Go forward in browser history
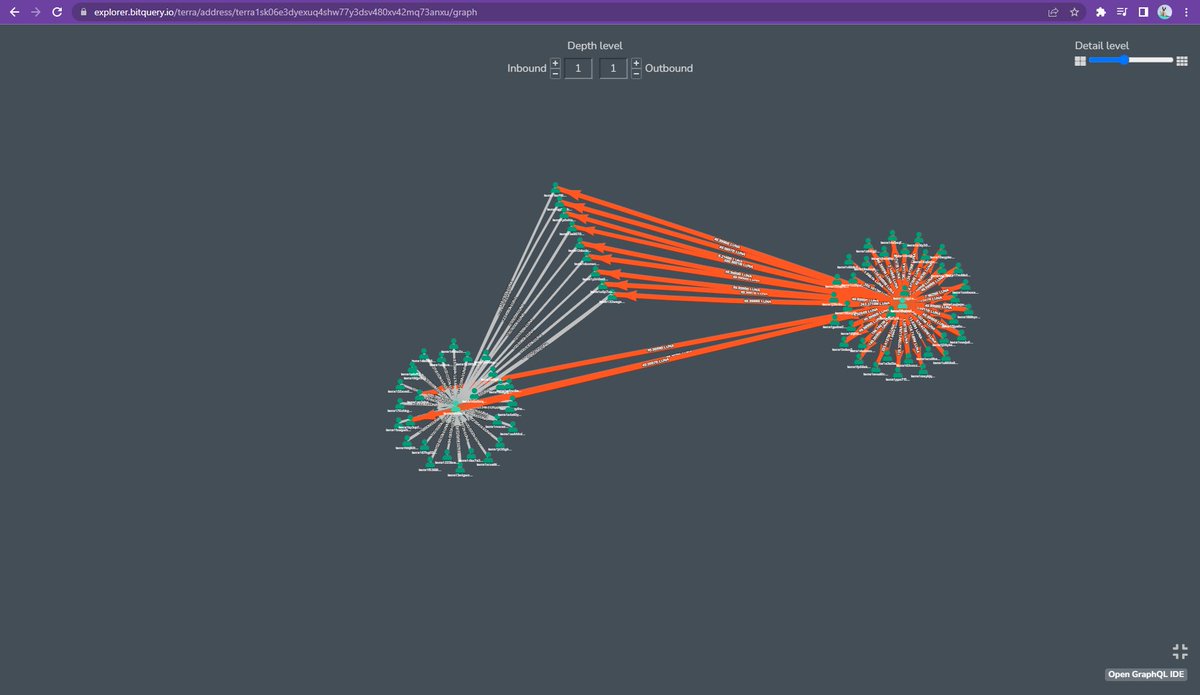 (x=36, y=12)
